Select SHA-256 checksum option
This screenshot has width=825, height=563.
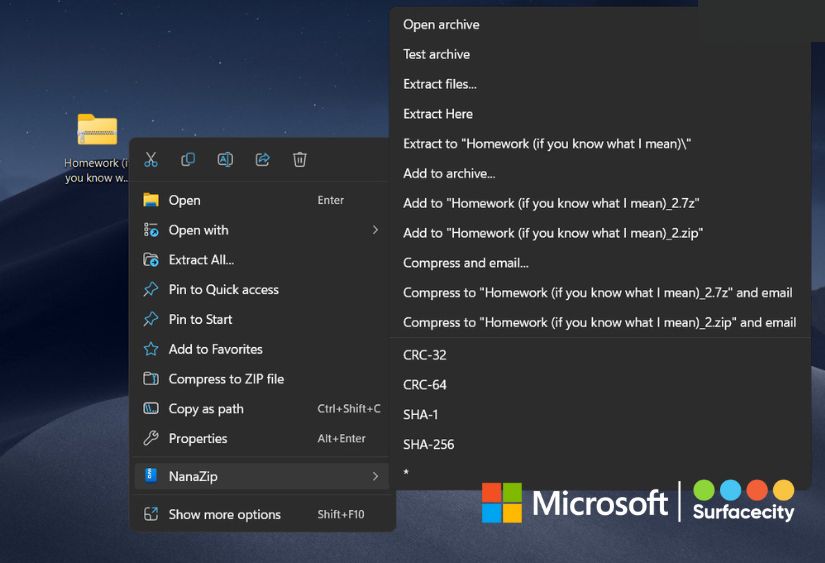coord(428,445)
